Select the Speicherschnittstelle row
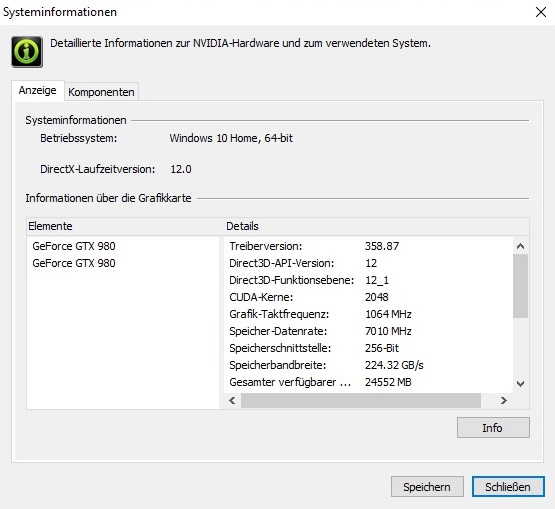The image size is (555, 509). 368,348
